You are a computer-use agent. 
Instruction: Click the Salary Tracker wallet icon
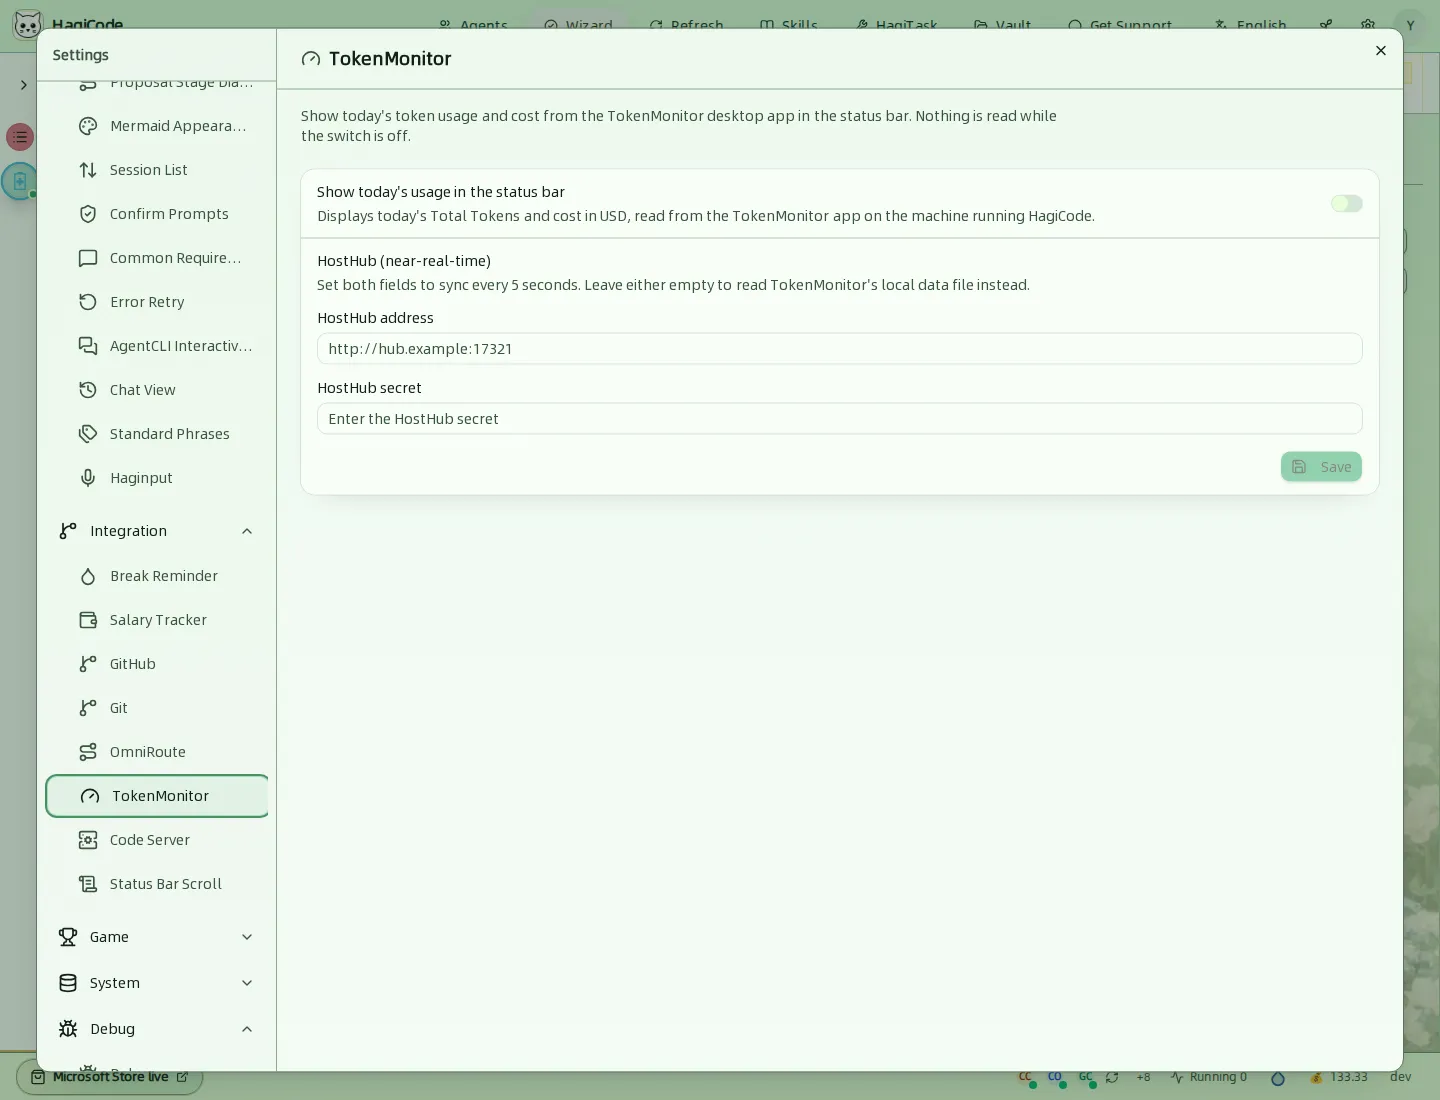tap(88, 620)
